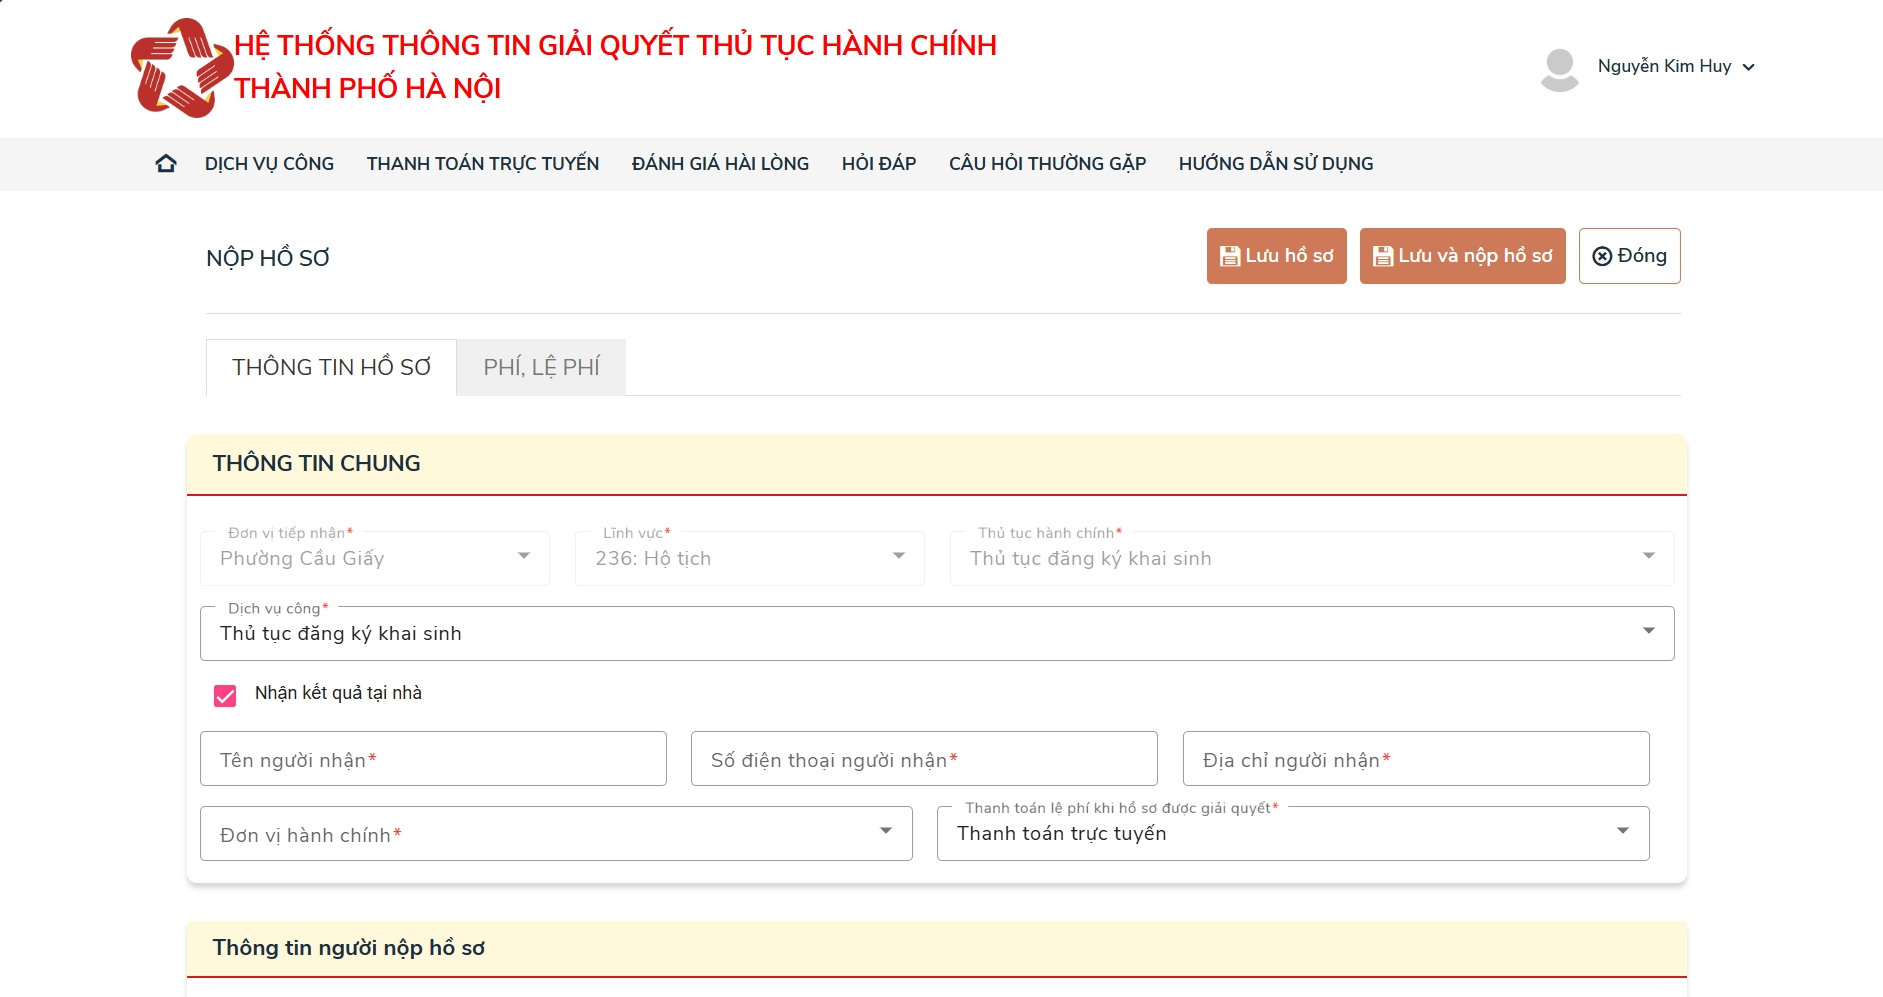The height and width of the screenshot is (997, 1883).
Task: Open the 'Dịch vụ công' dropdown
Action: (x=936, y=633)
